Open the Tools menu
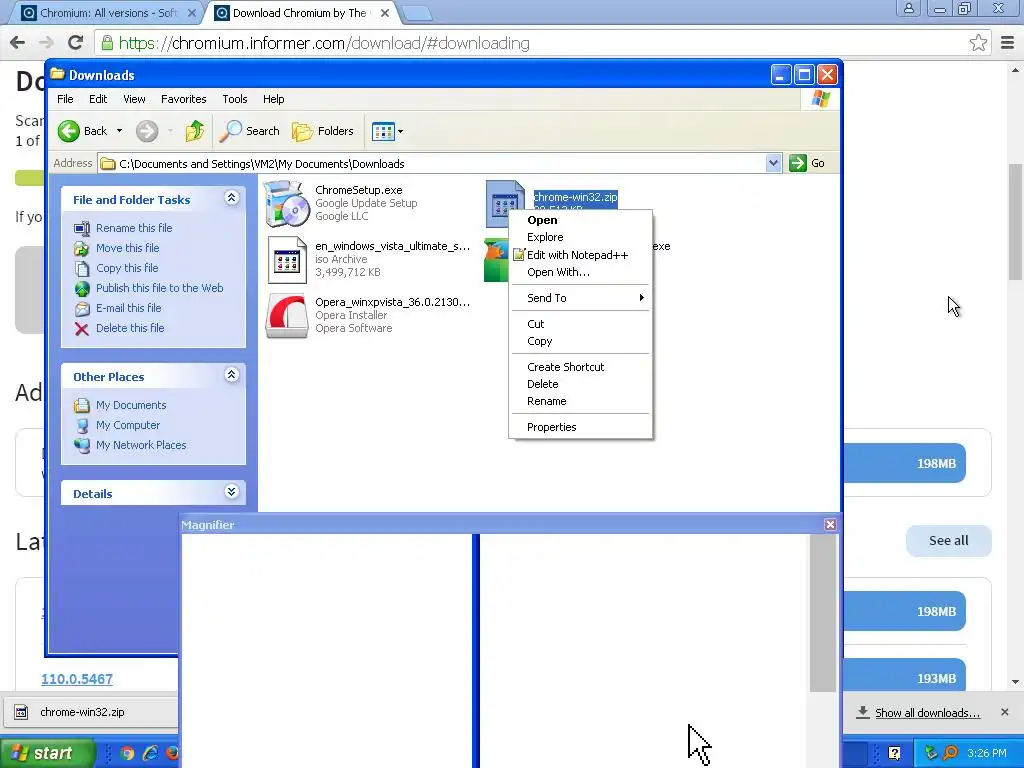This screenshot has width=1024, height=768. click(234, 99)
